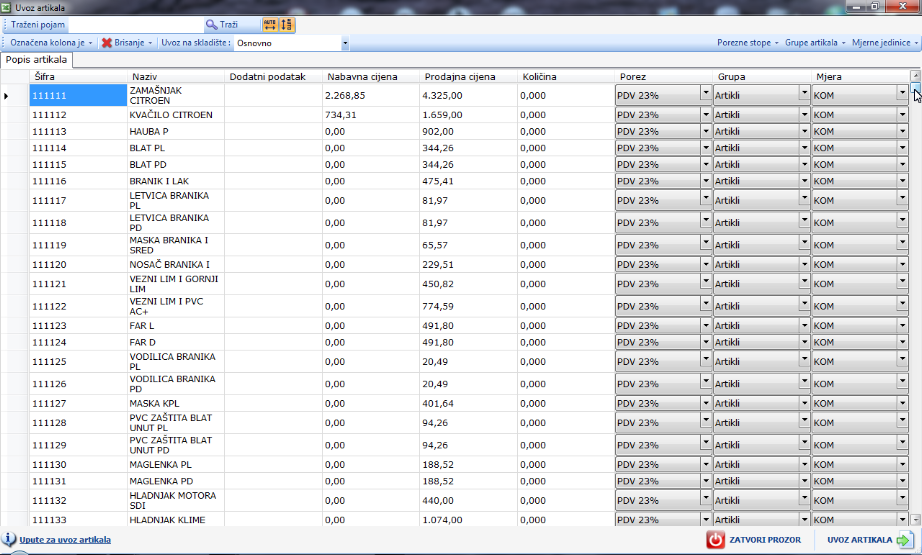This screenshot has width=922, height=555.
Task: Click the red power icon Zatvori prozor
Action: [715, 540]
